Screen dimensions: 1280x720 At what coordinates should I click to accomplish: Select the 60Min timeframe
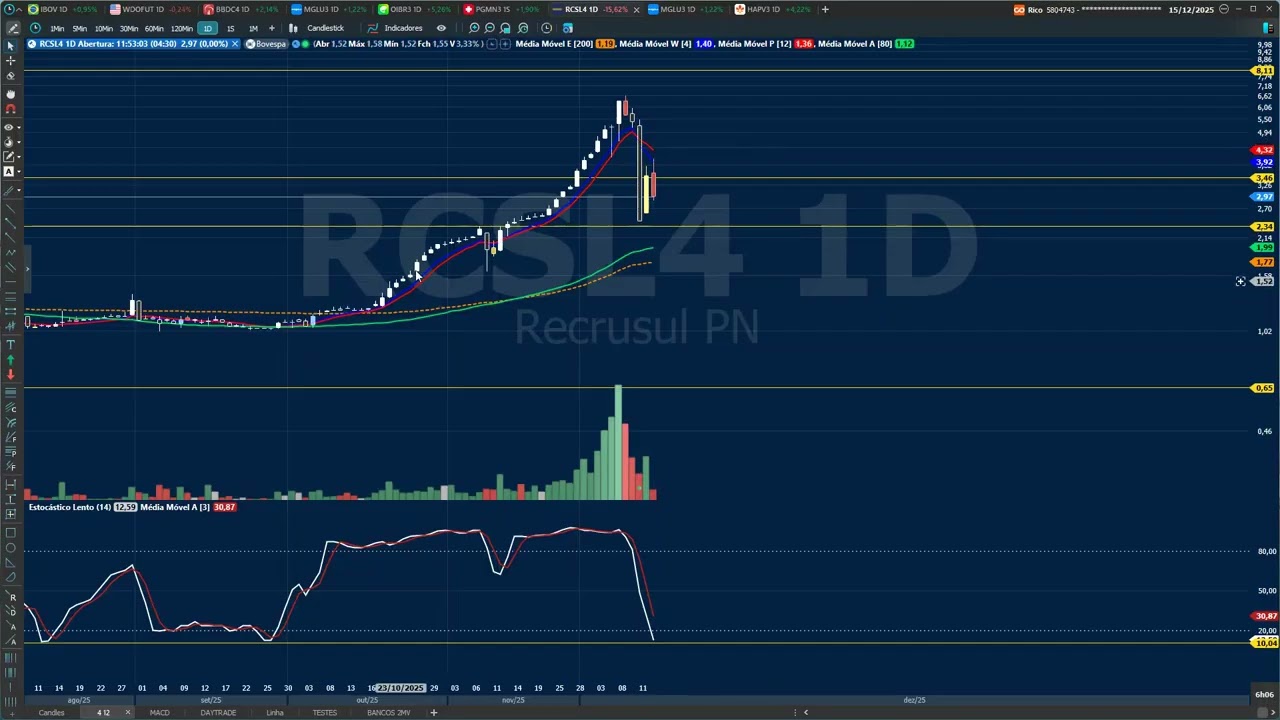point(154,28)
